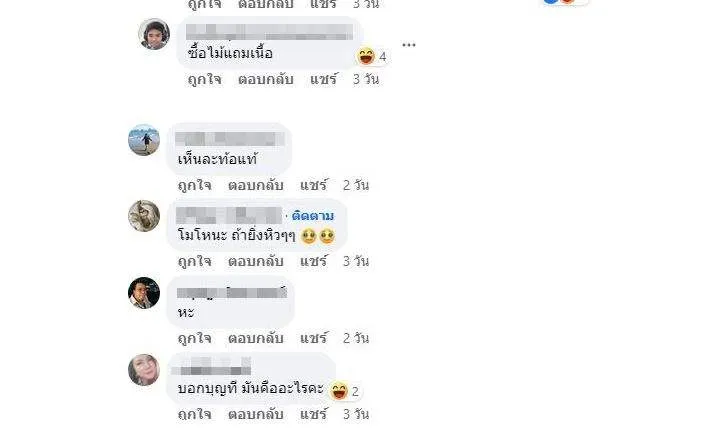Share the 'บอกบุญที มันคืออะไรคะ' comment
Viewport: 705px width, 440px height.
(314, 414)
